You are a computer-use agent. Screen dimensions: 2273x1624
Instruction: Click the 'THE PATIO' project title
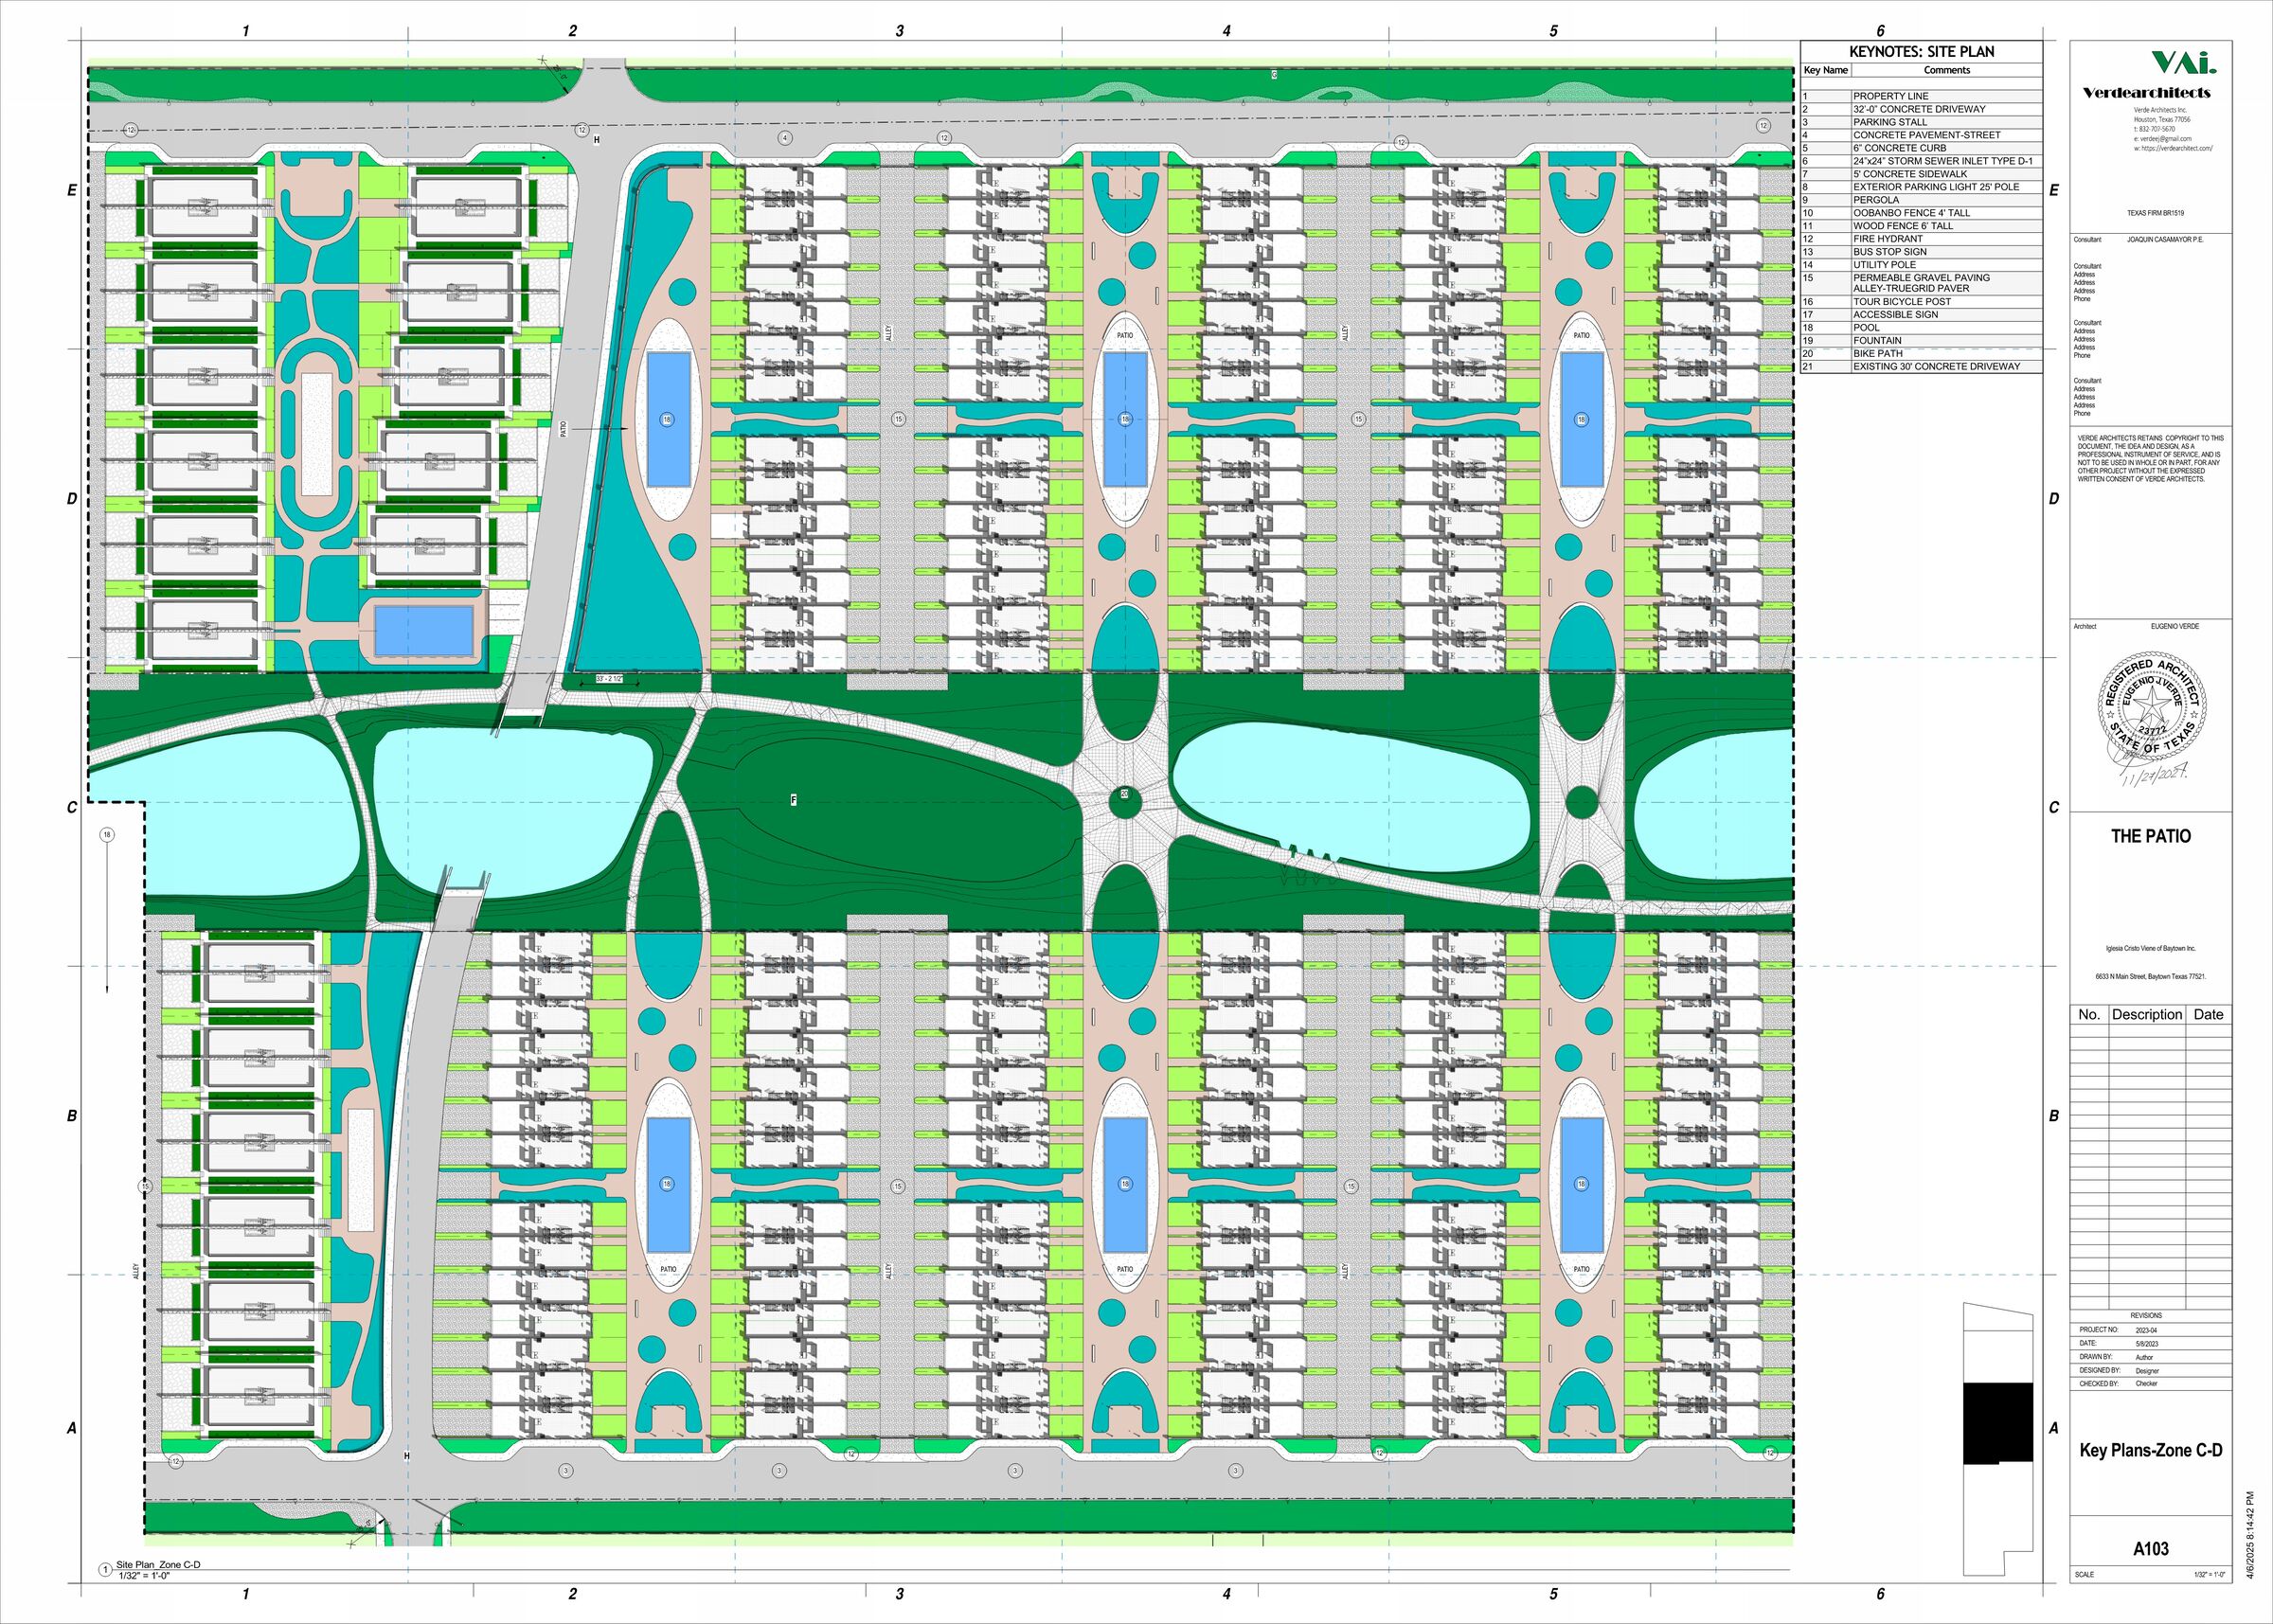pos(2150,836)
